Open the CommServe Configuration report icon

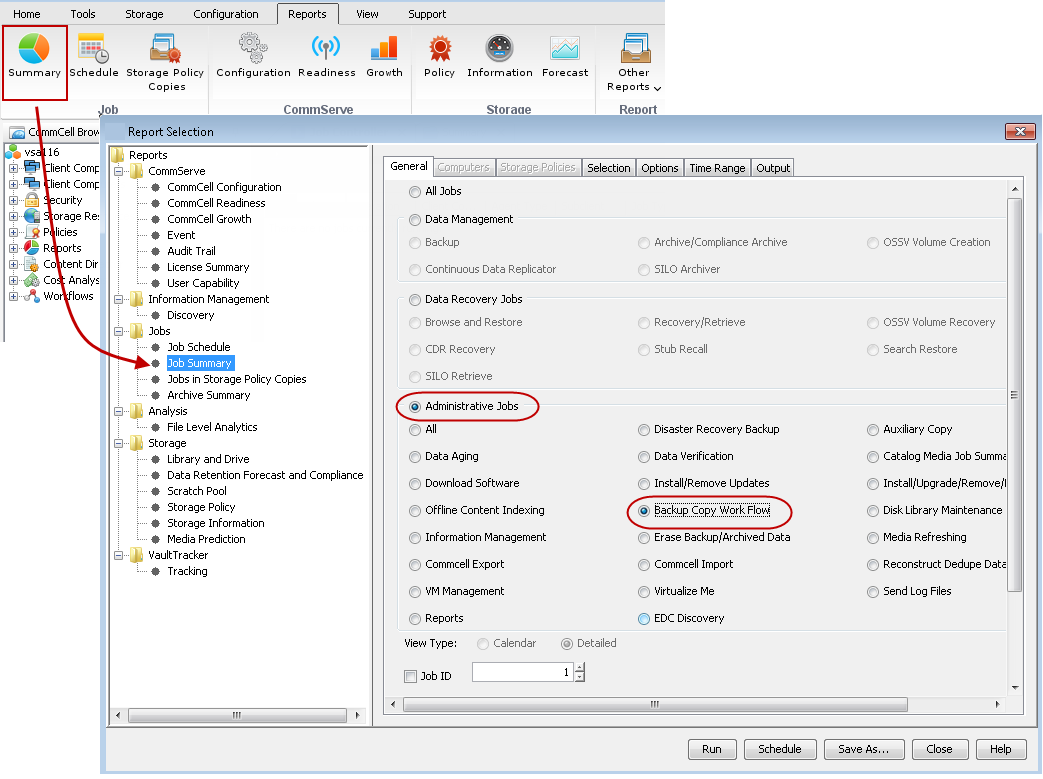(x=253, y=57)
